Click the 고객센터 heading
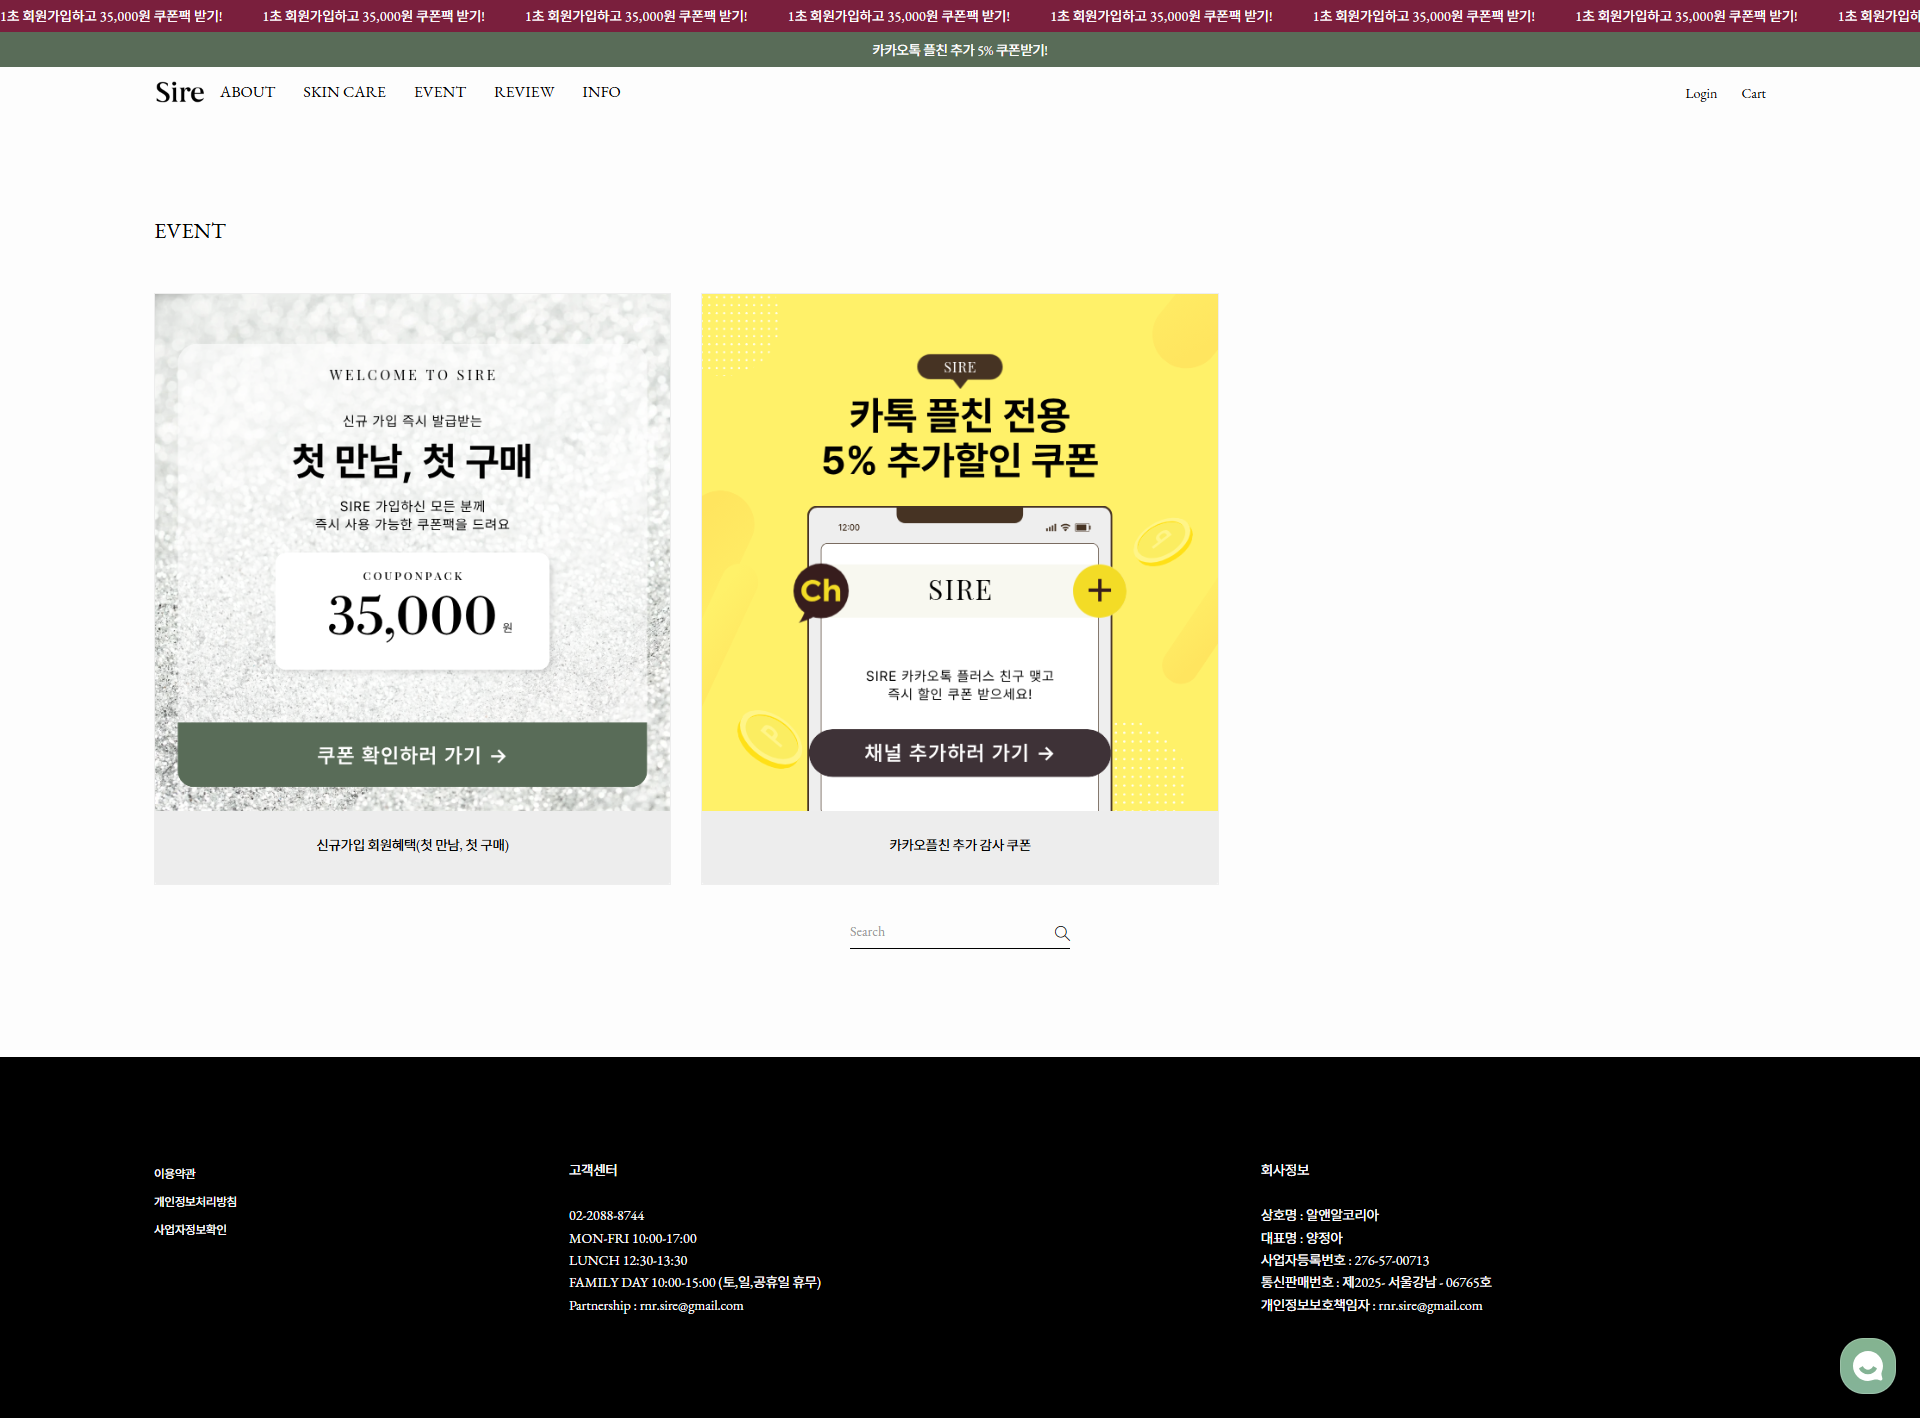Viewport: 1920px width, 1418px height. click(x=593, y=1170)
